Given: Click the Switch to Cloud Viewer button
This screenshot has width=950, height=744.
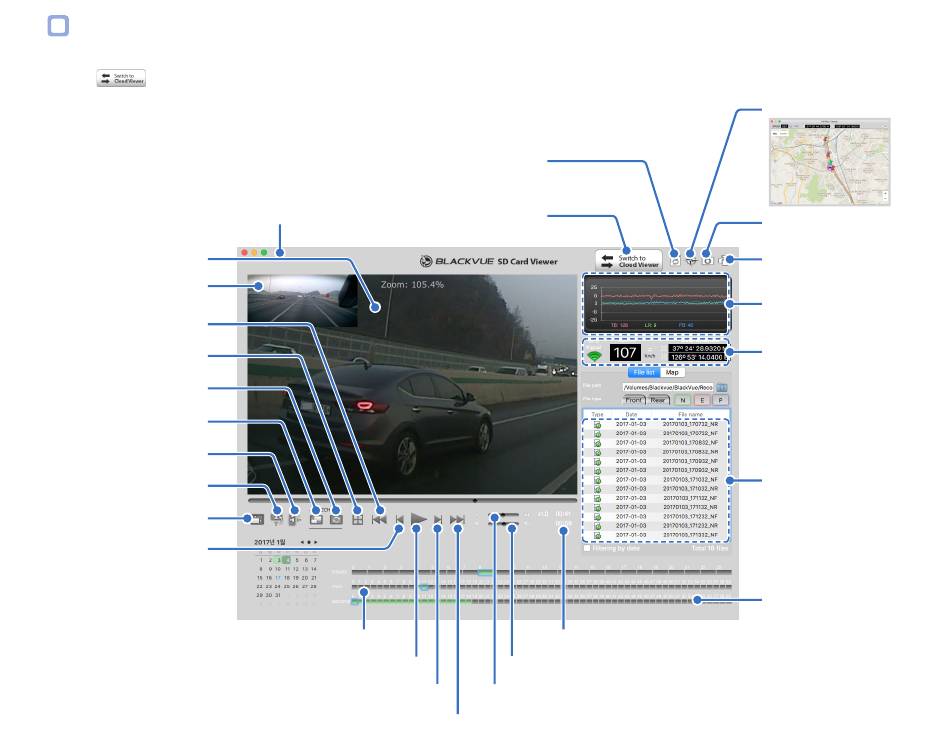Looking at the screenshot, I should (x=627, y=261).
